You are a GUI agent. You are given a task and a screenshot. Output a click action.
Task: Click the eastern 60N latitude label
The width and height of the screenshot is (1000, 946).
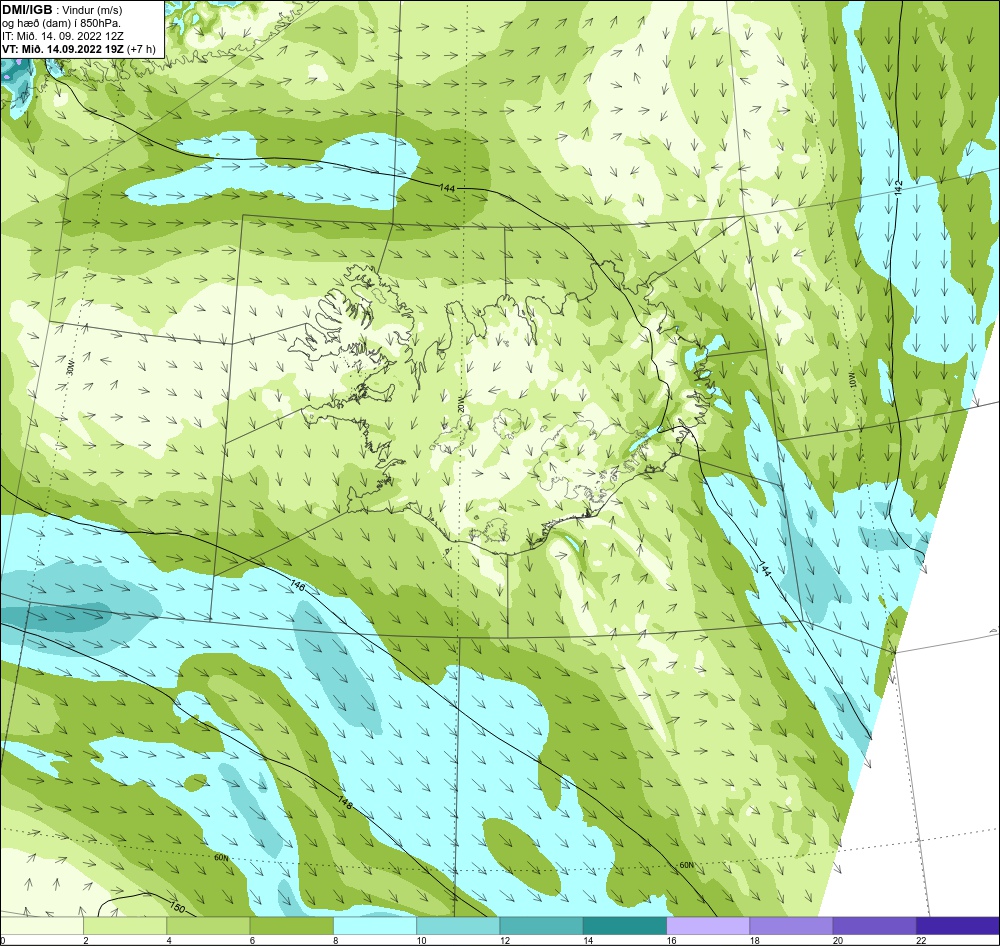tap(686, 865)
